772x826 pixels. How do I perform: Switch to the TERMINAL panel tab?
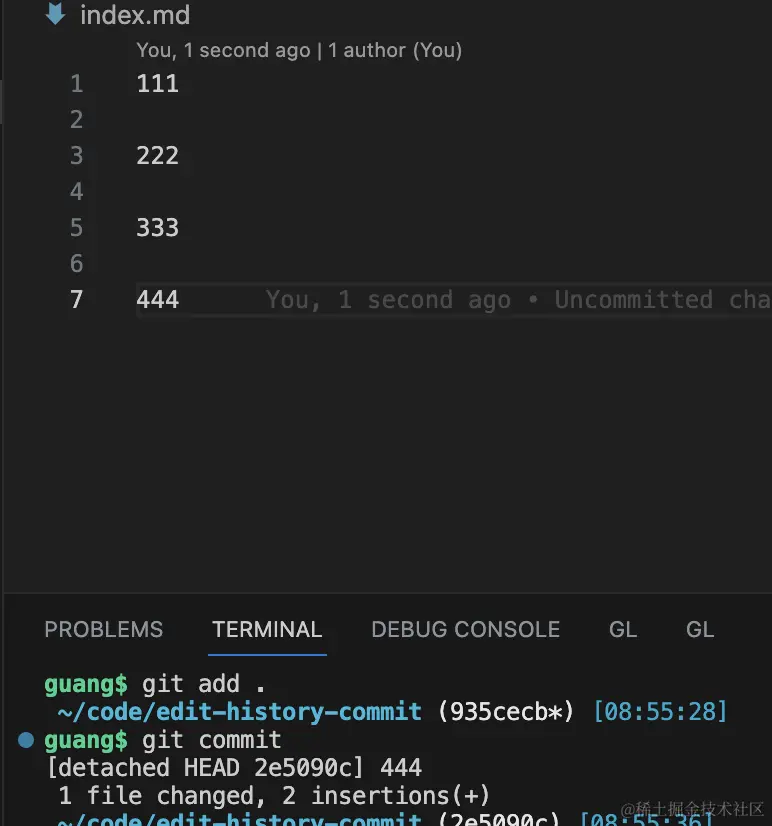[x=267, y=630]
